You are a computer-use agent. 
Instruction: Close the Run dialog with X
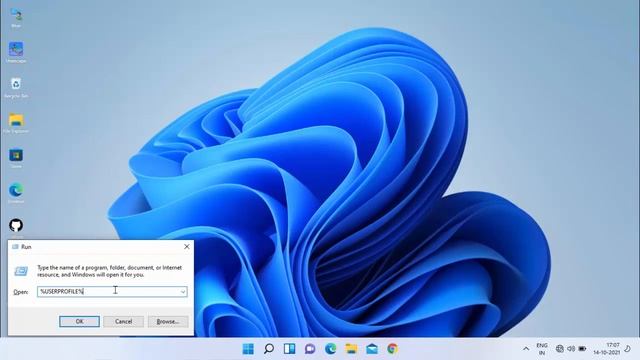[x=187, y=247]
